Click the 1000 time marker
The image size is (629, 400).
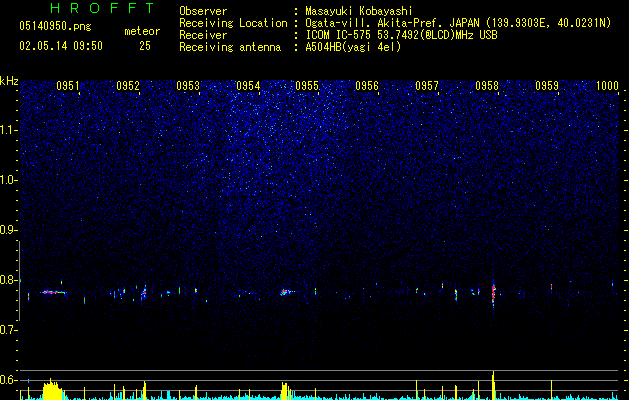click(x=607, y=86)
